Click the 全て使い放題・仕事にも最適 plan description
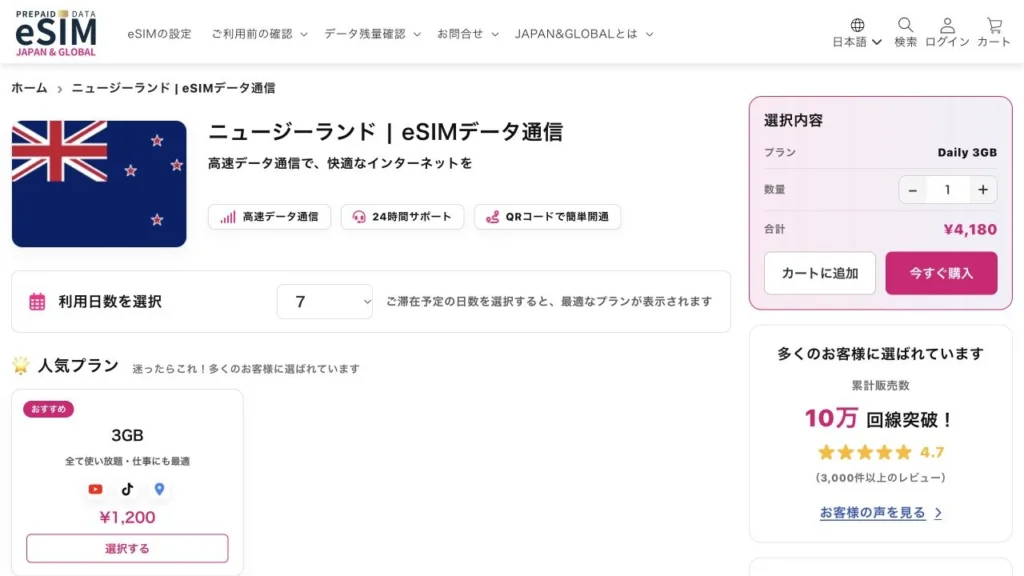 click(127, 461)
